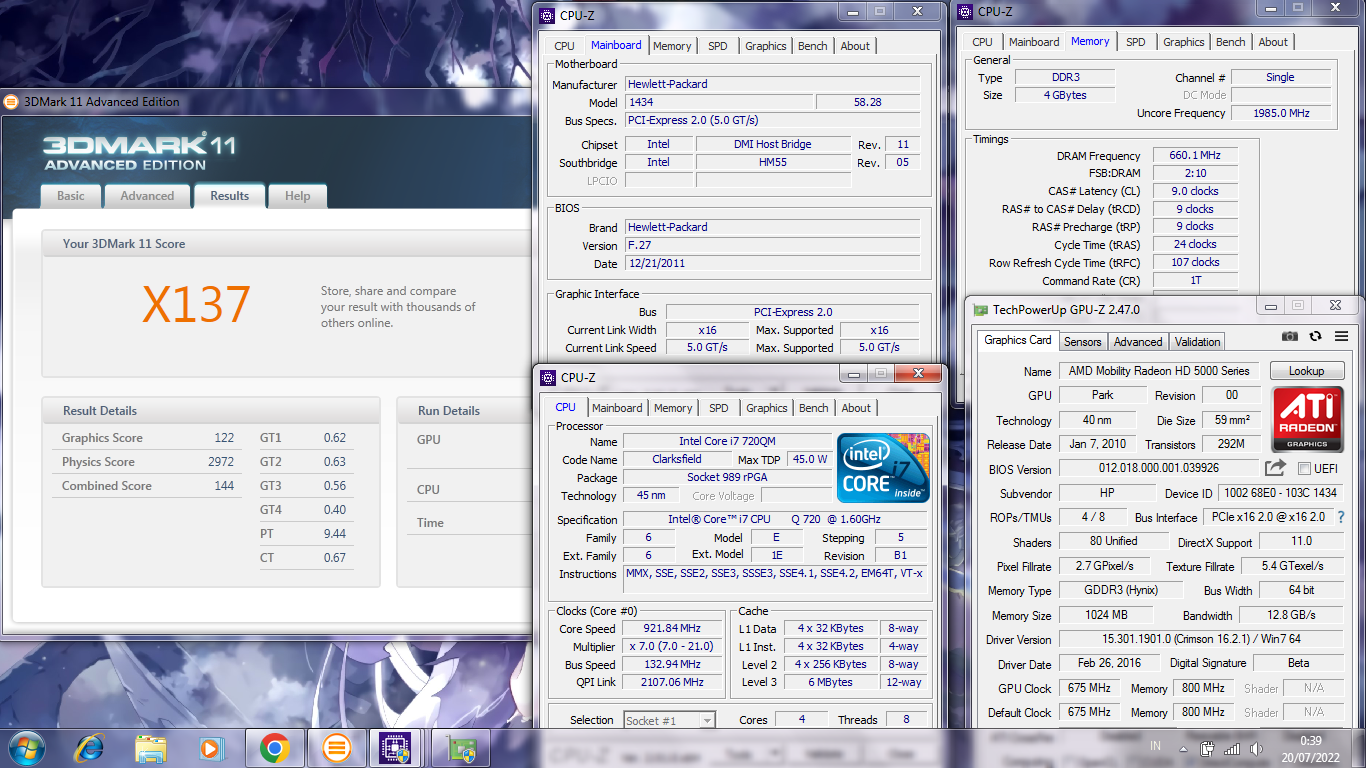The height and width of the screenshot is (768, 1366).
Task: Switch to CPU-Z taskbar button
Action: 398,747
